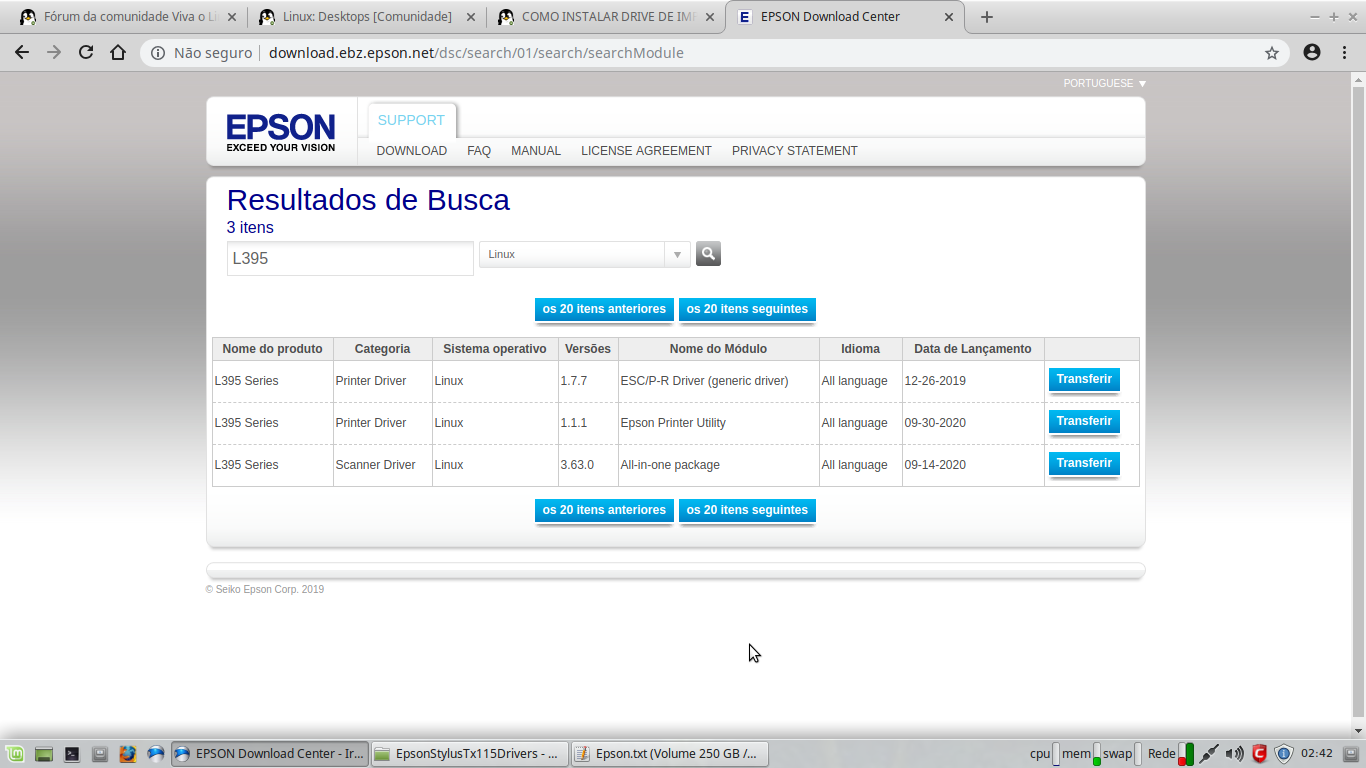Switch to Epson.txt taskbar window
The width and height of the screenshot is (1366, 768).
pos(669,754)
